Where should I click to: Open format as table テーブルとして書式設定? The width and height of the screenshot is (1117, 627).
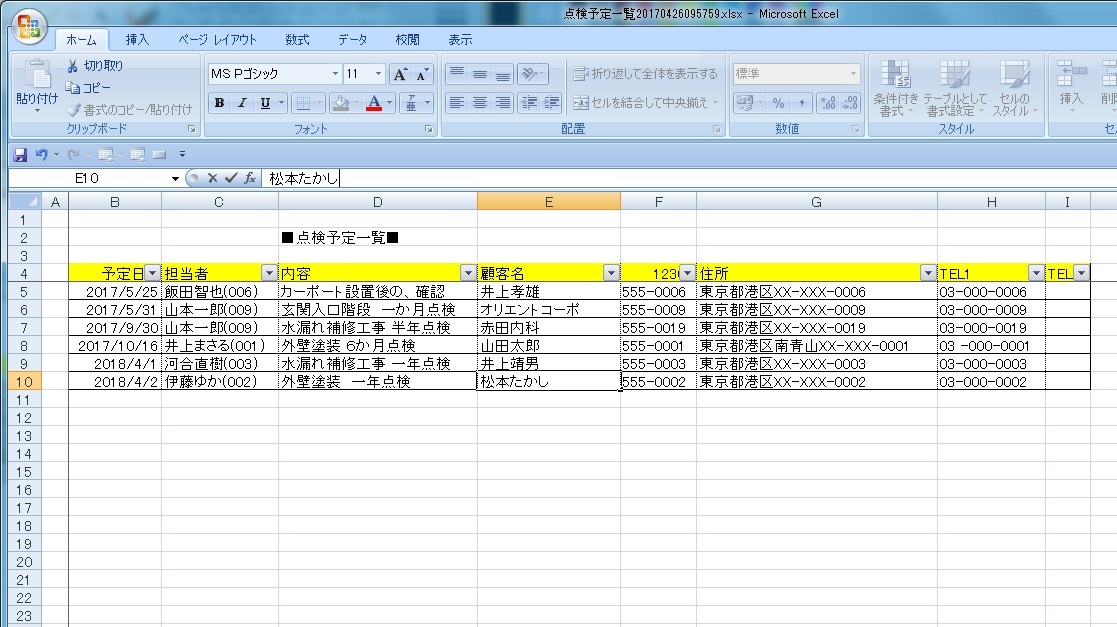(955, 88)
